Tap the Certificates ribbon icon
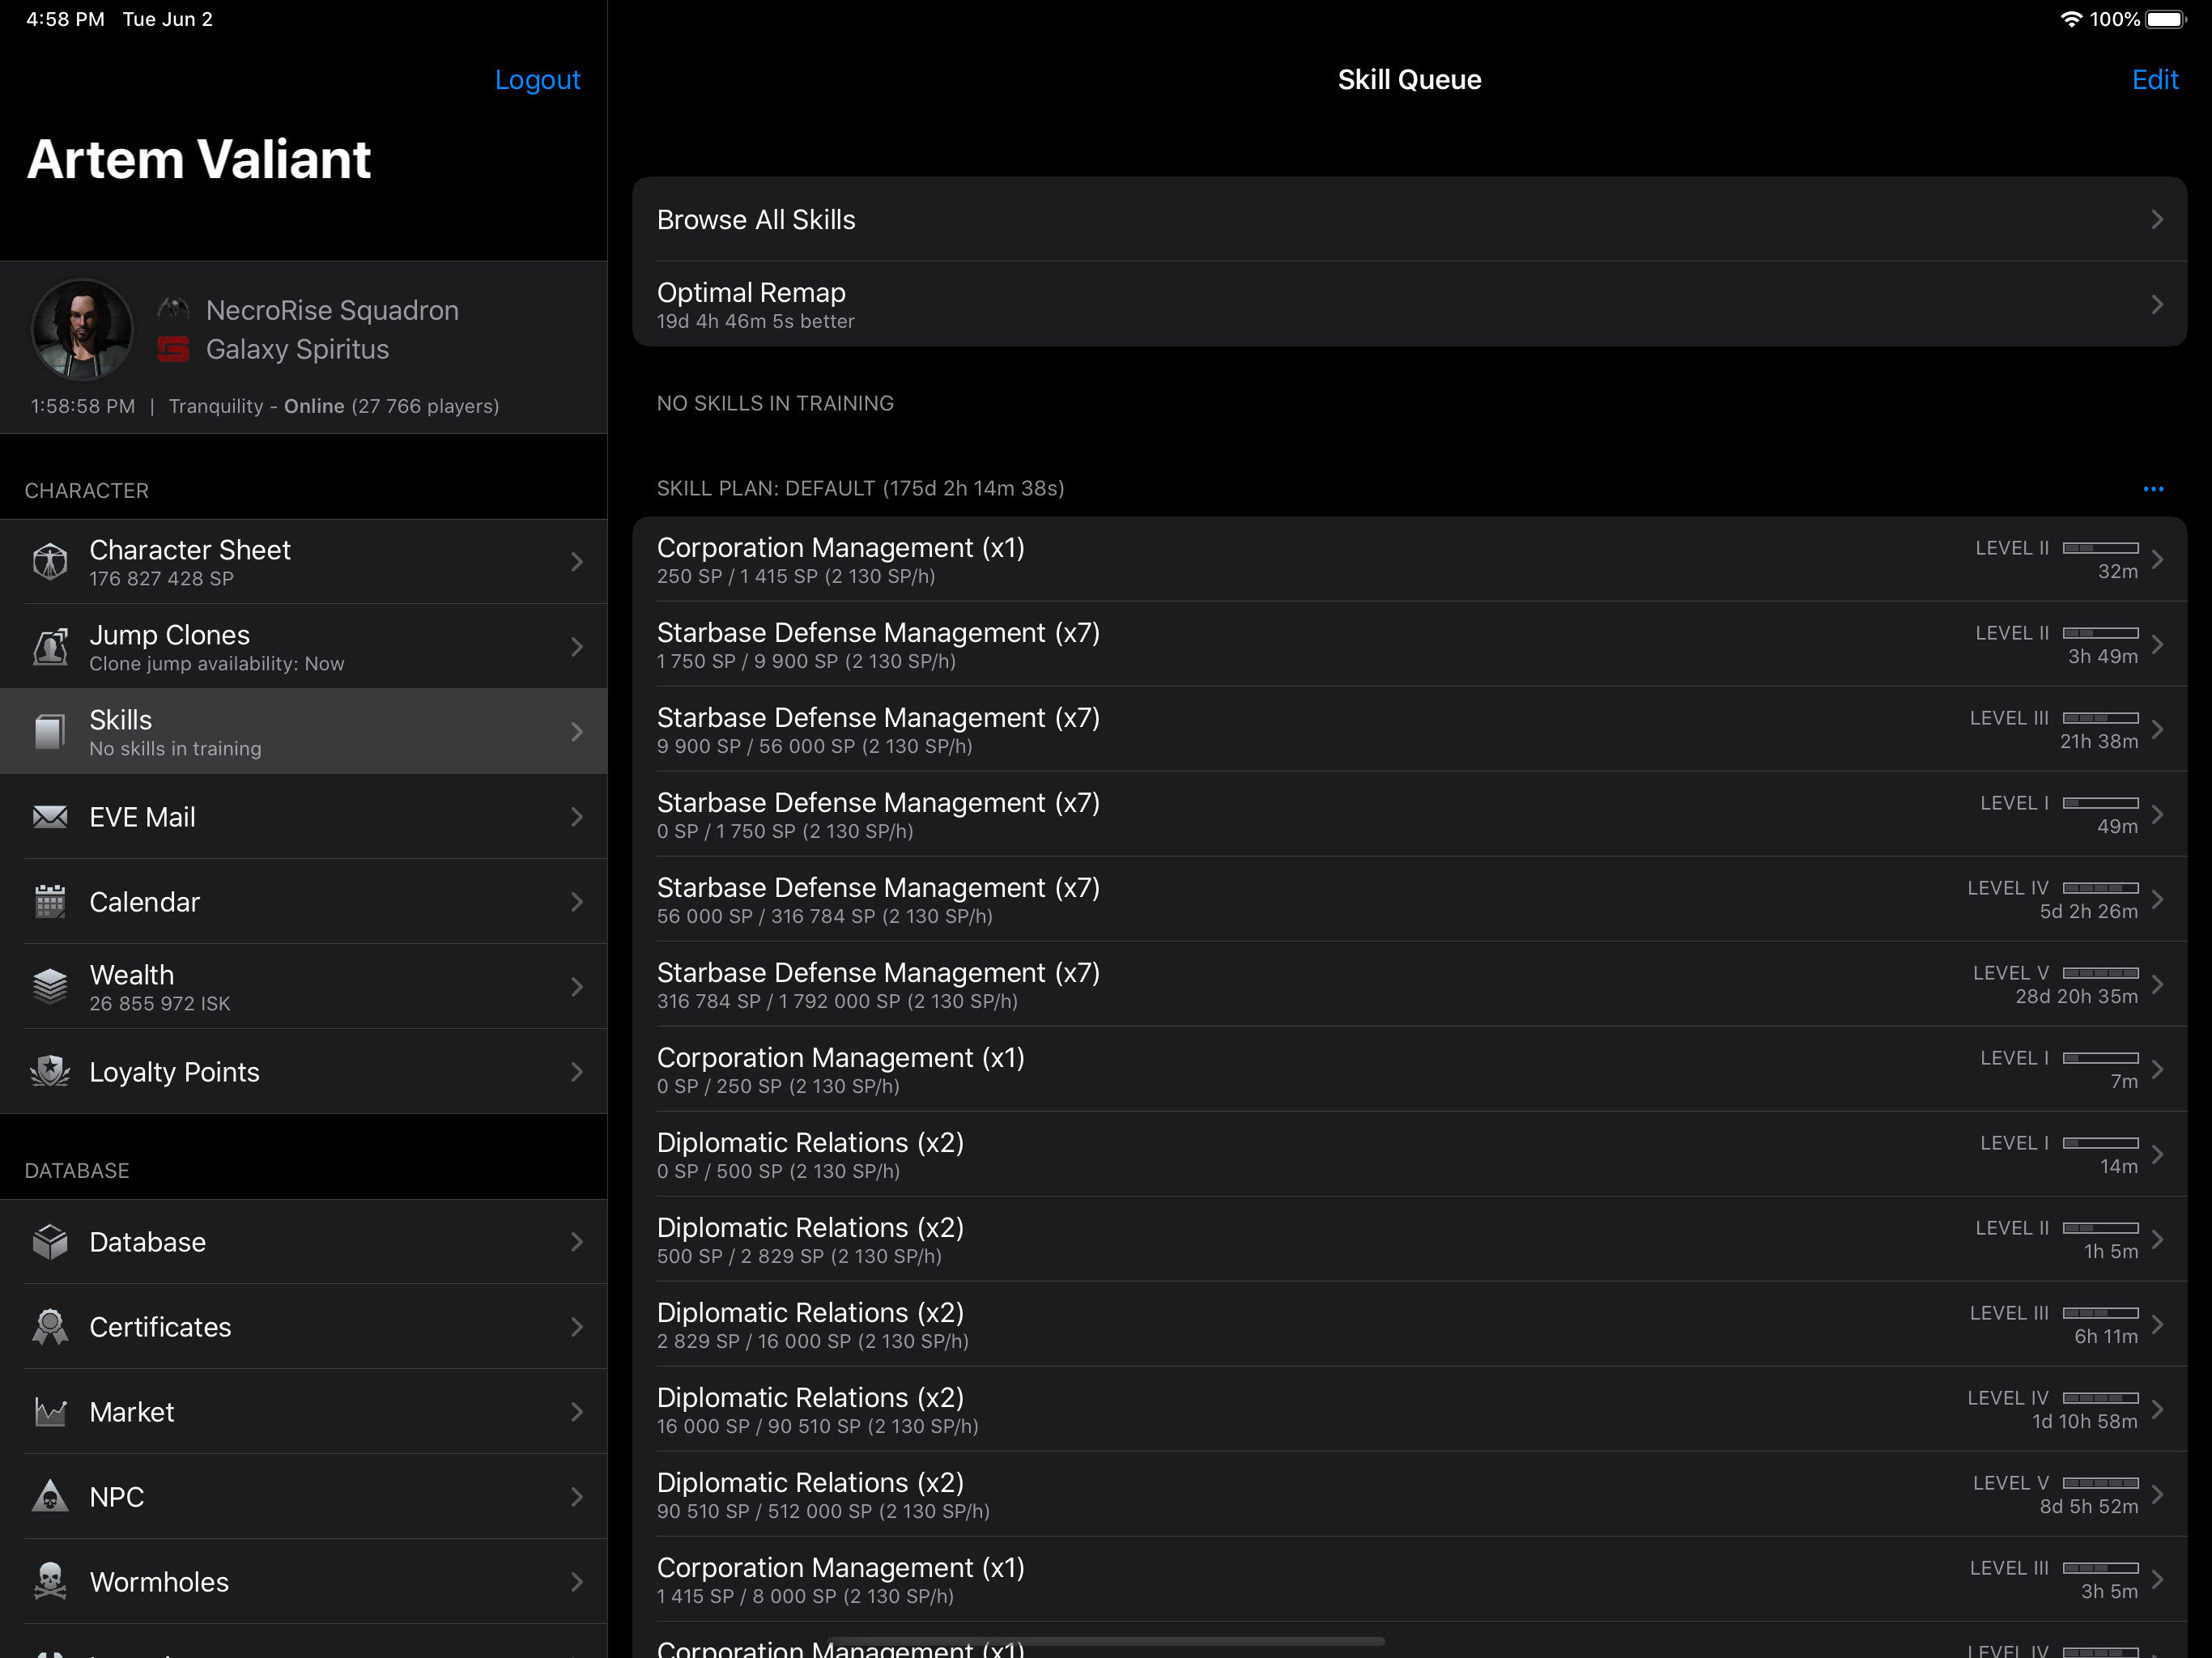The height and width of the screenshot is (1658, 2212). pyautogui.click(x=50, y=1326)
